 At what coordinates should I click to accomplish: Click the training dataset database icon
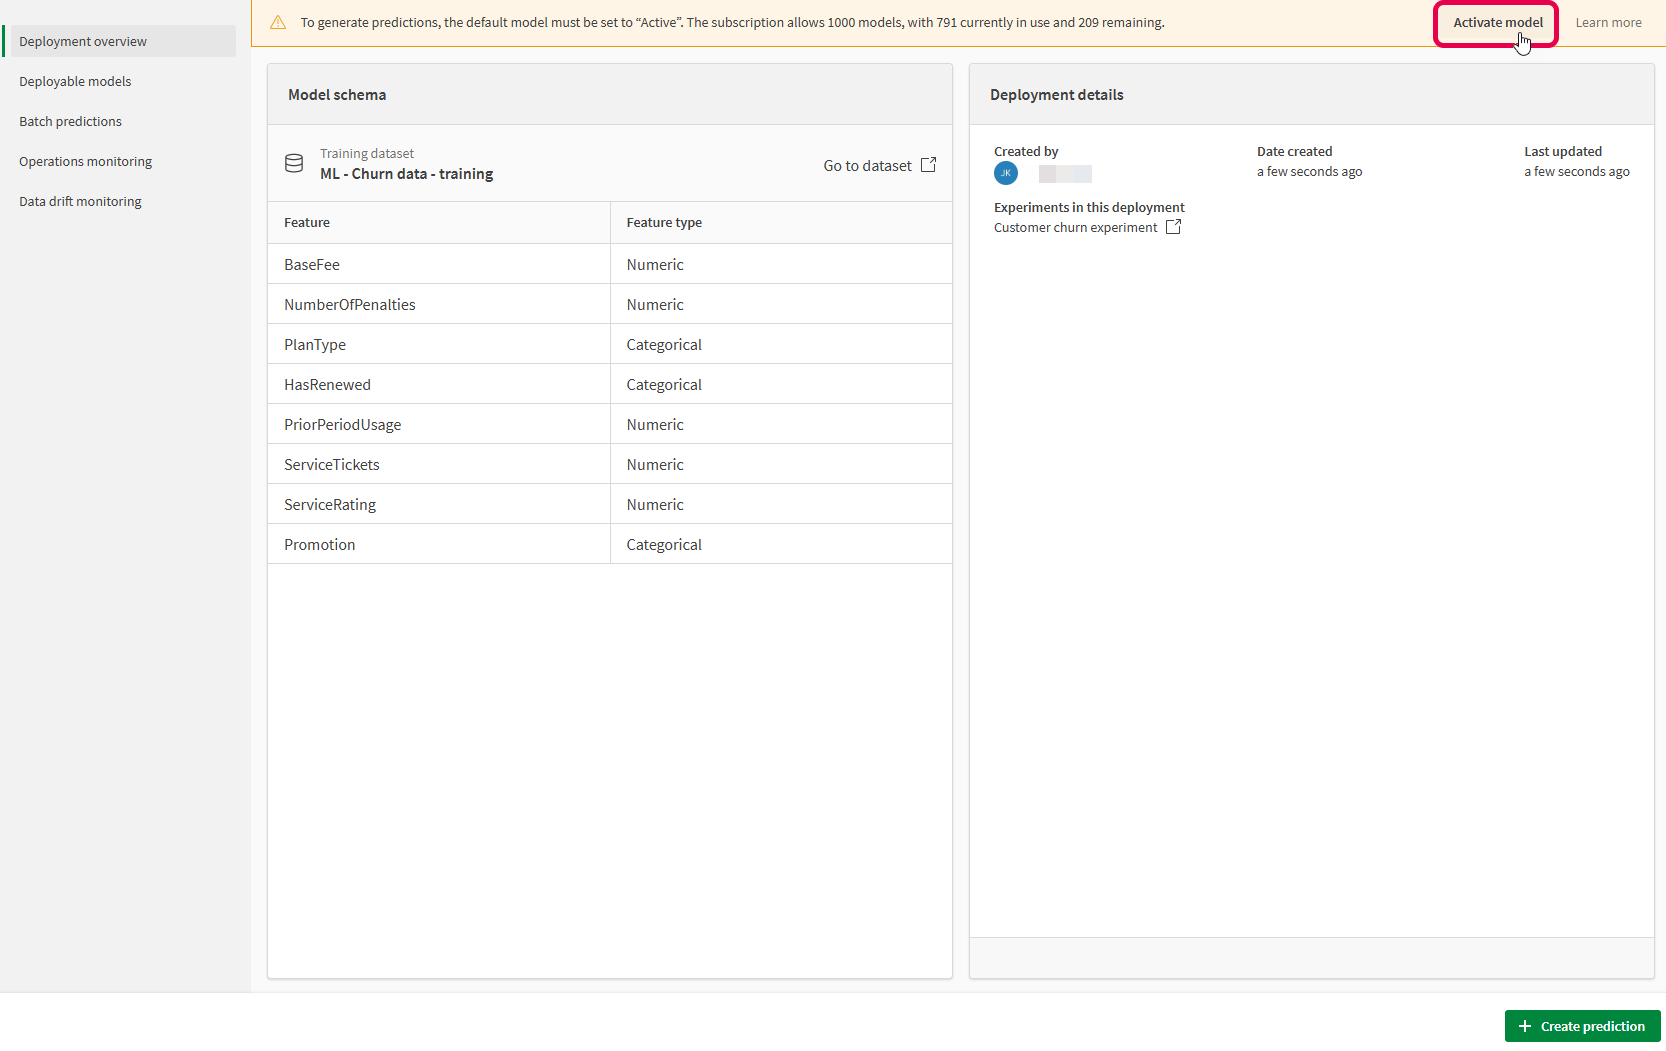[x=294, y=163]
